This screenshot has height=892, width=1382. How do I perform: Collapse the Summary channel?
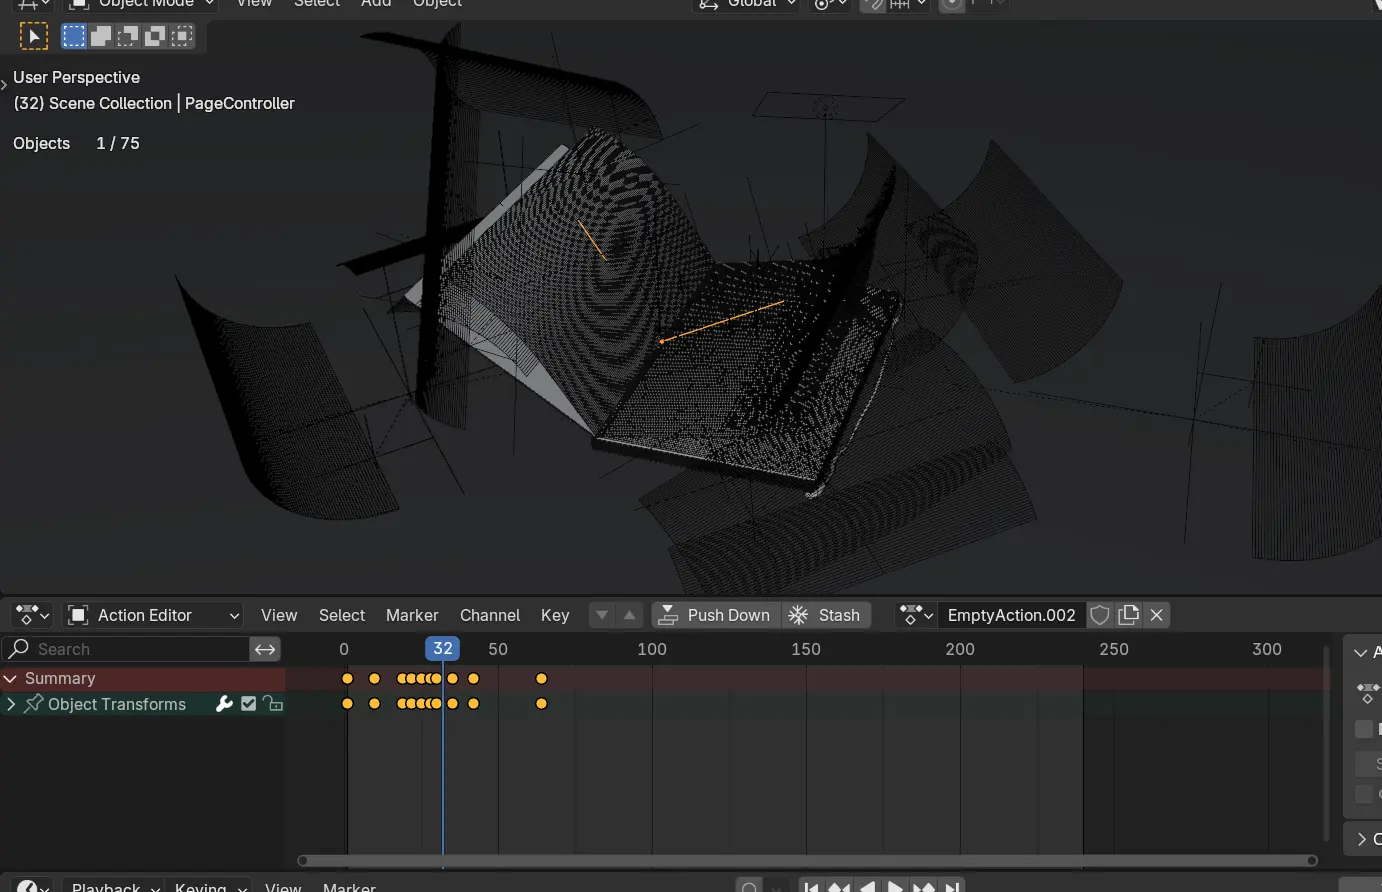point(11,678)
